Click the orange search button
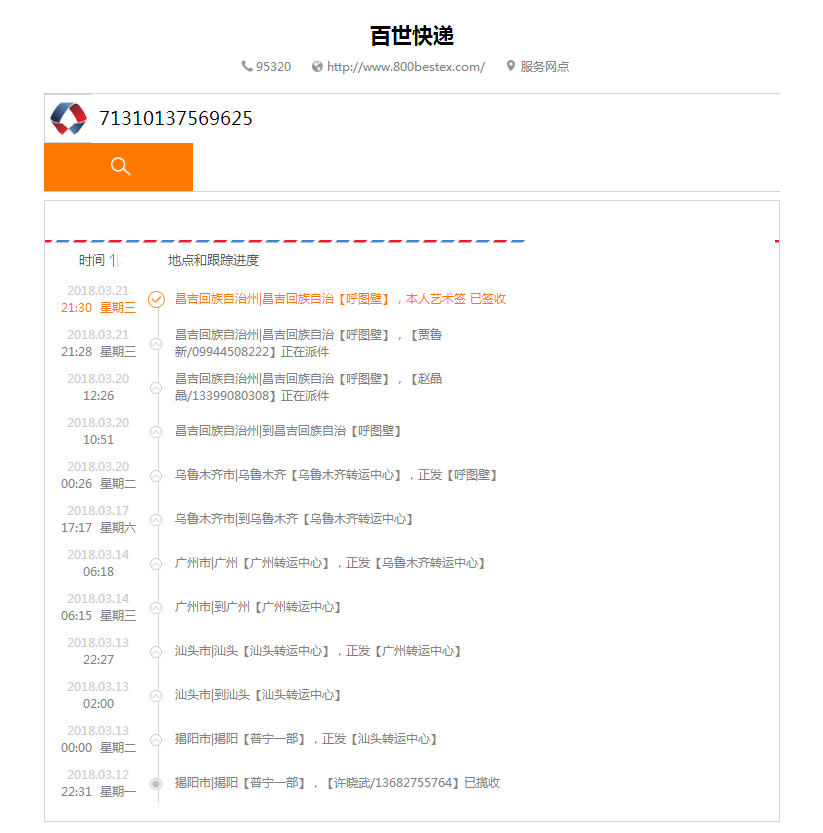823x833 pixels. 118,167
